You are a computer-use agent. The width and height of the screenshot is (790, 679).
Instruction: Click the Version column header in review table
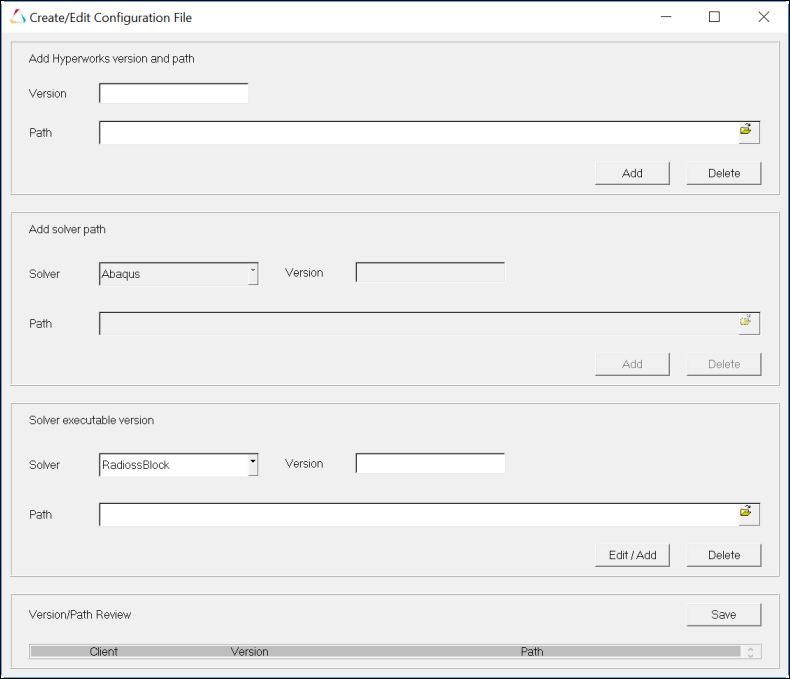249,651
